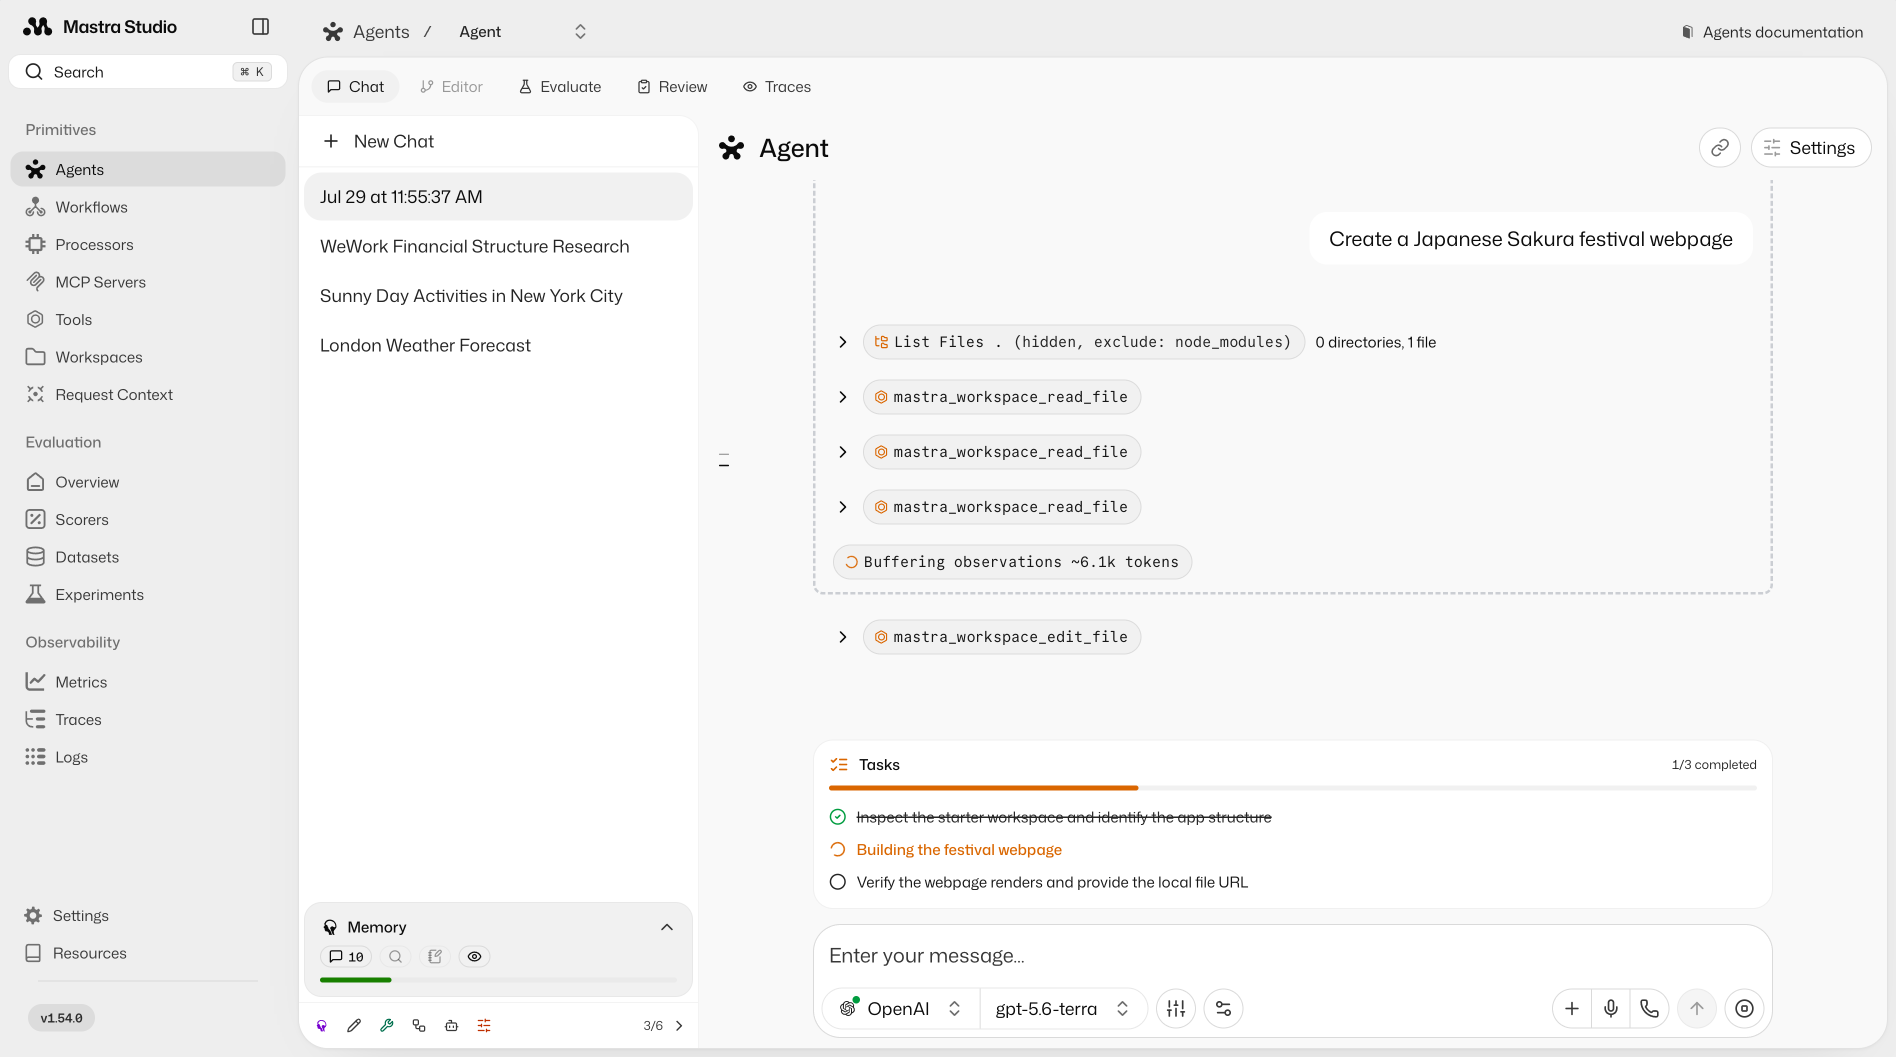Image resolution: width=1896 pixels, height=1057 pixels.
Task: Open Traces in the sidebar Observability section
Action: coord(148,719)
